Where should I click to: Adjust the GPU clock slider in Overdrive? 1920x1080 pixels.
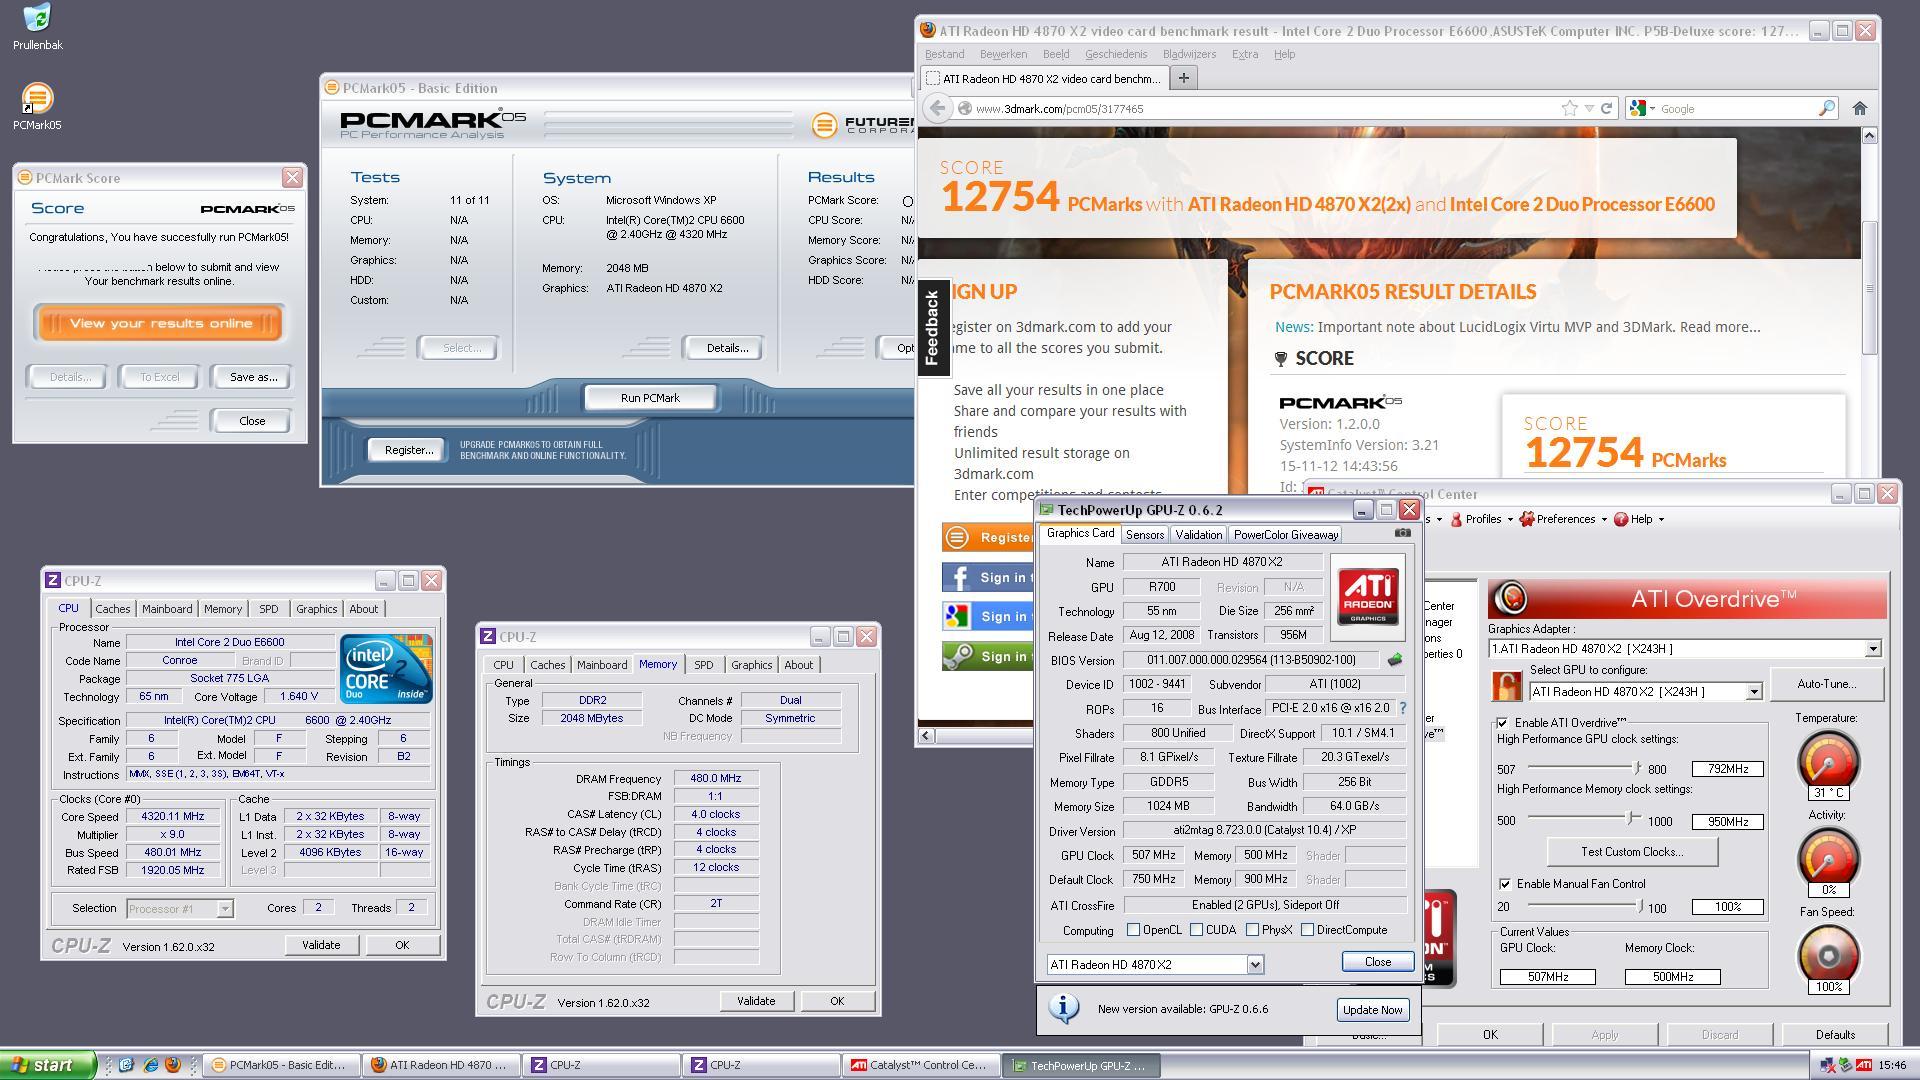pos(1636,768)
